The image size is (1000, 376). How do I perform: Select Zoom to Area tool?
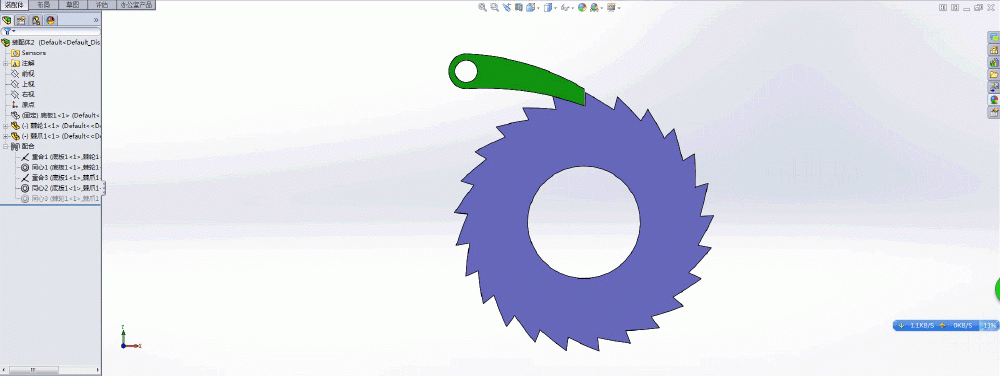(494, 7)
